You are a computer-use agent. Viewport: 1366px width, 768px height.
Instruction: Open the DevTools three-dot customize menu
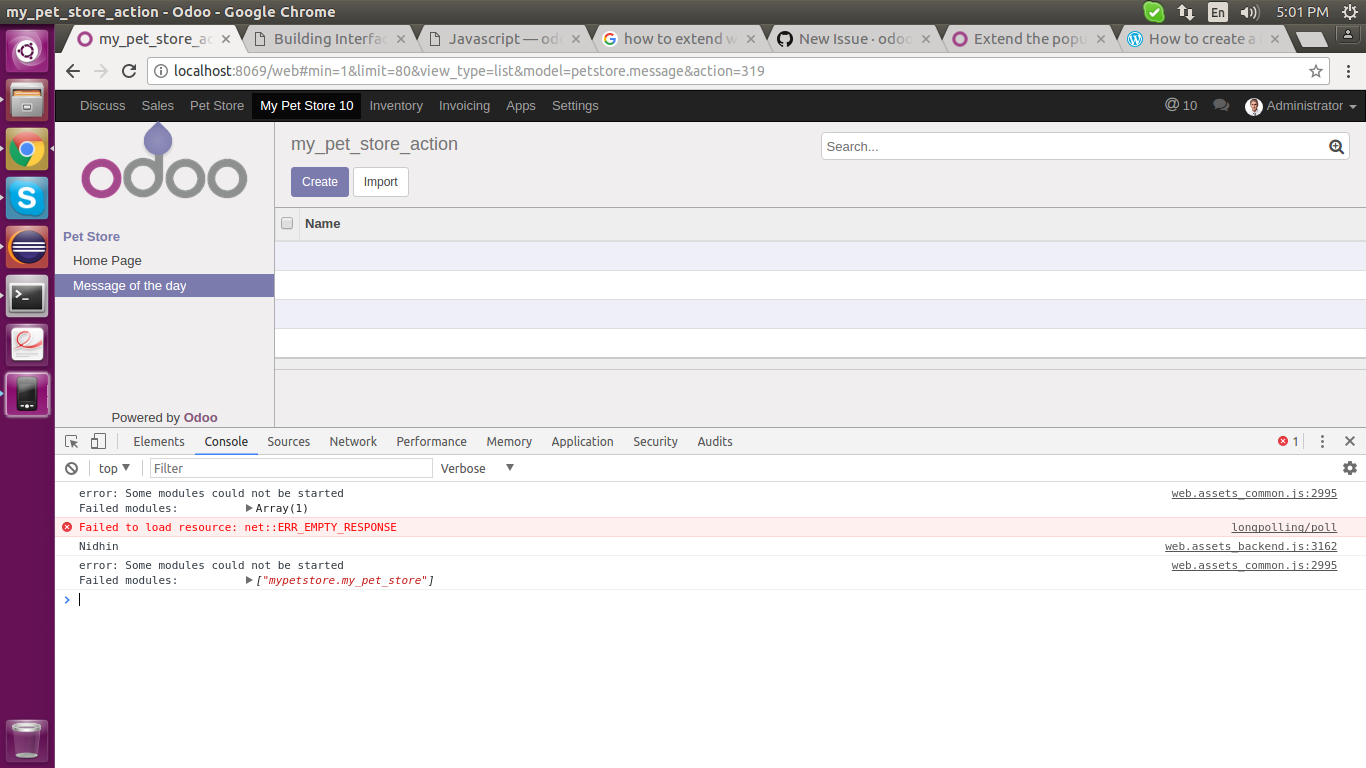(x=1322, y=441)
